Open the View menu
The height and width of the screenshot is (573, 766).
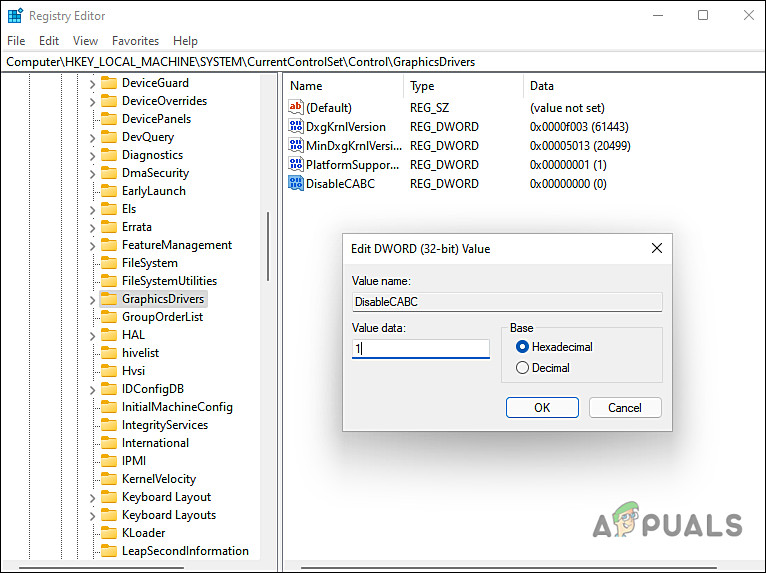(x=85, y=41)
